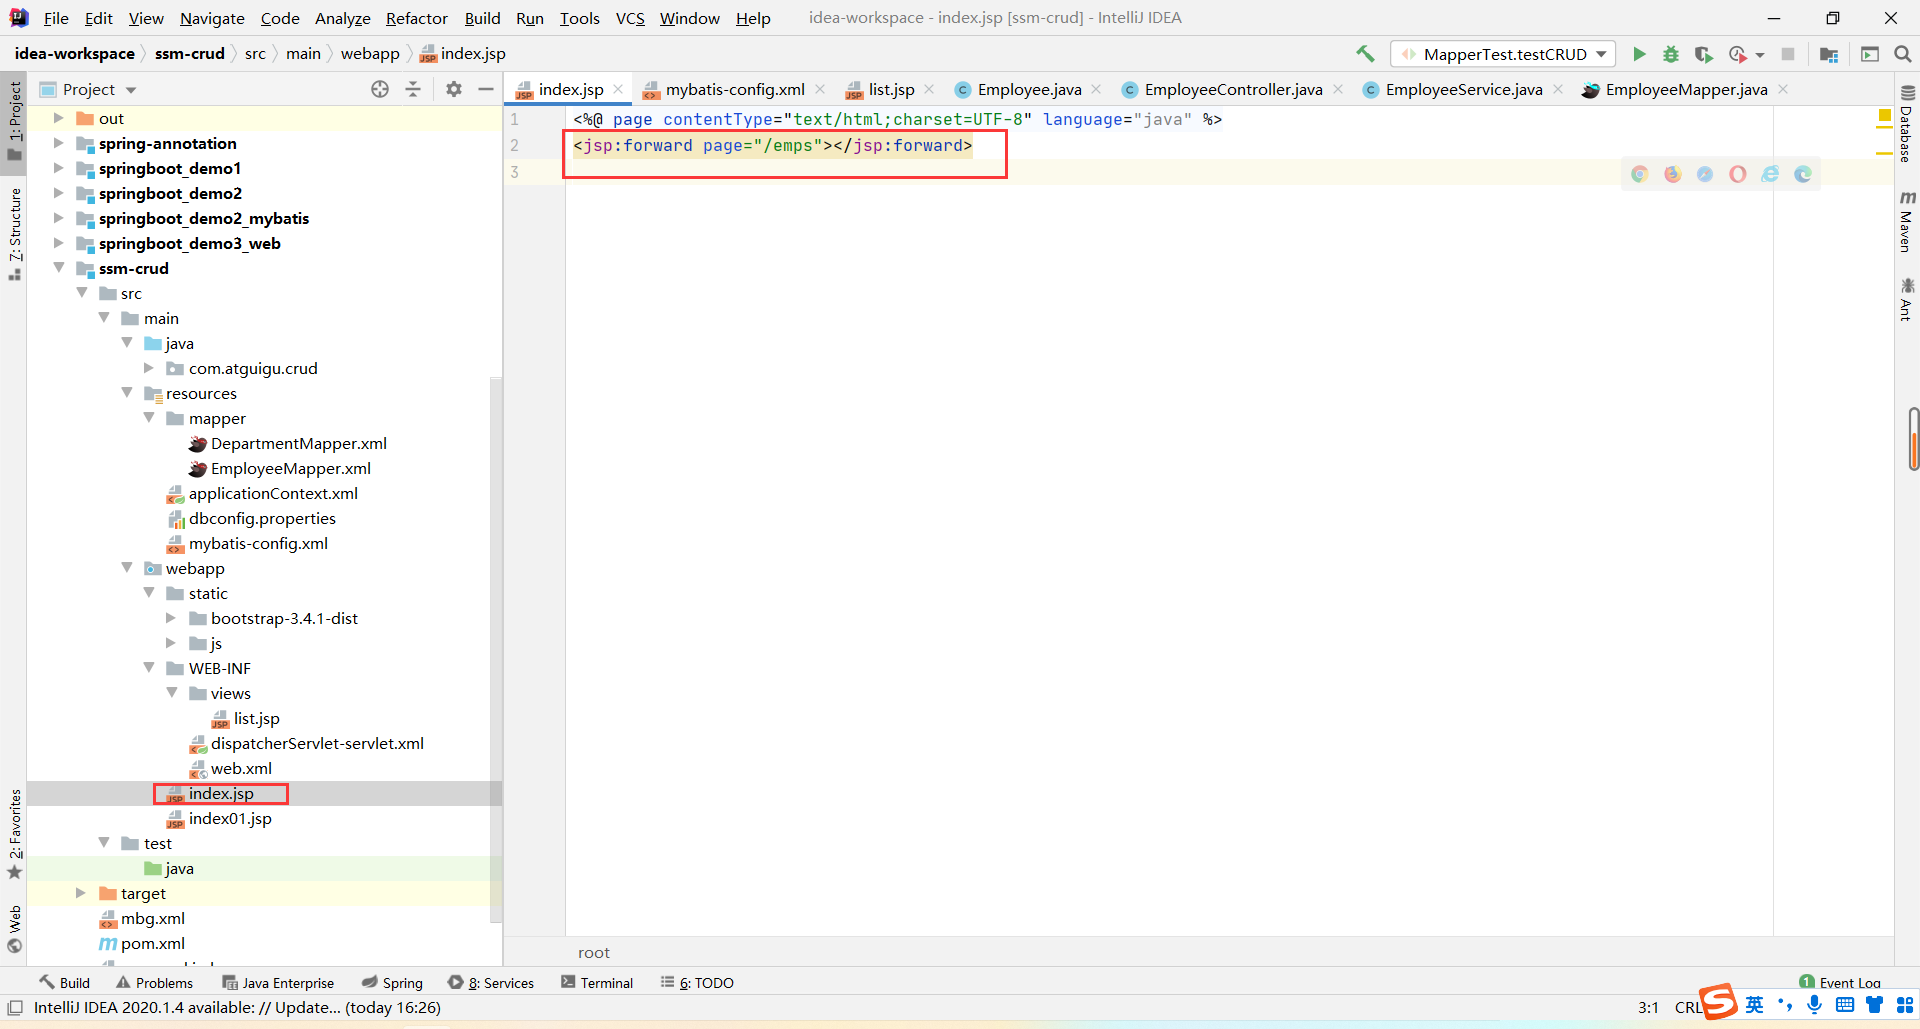Select EmployeeMapper.xml in the tree
1920x1029 pixels.
pyautogui.click(x=279, y=468)
